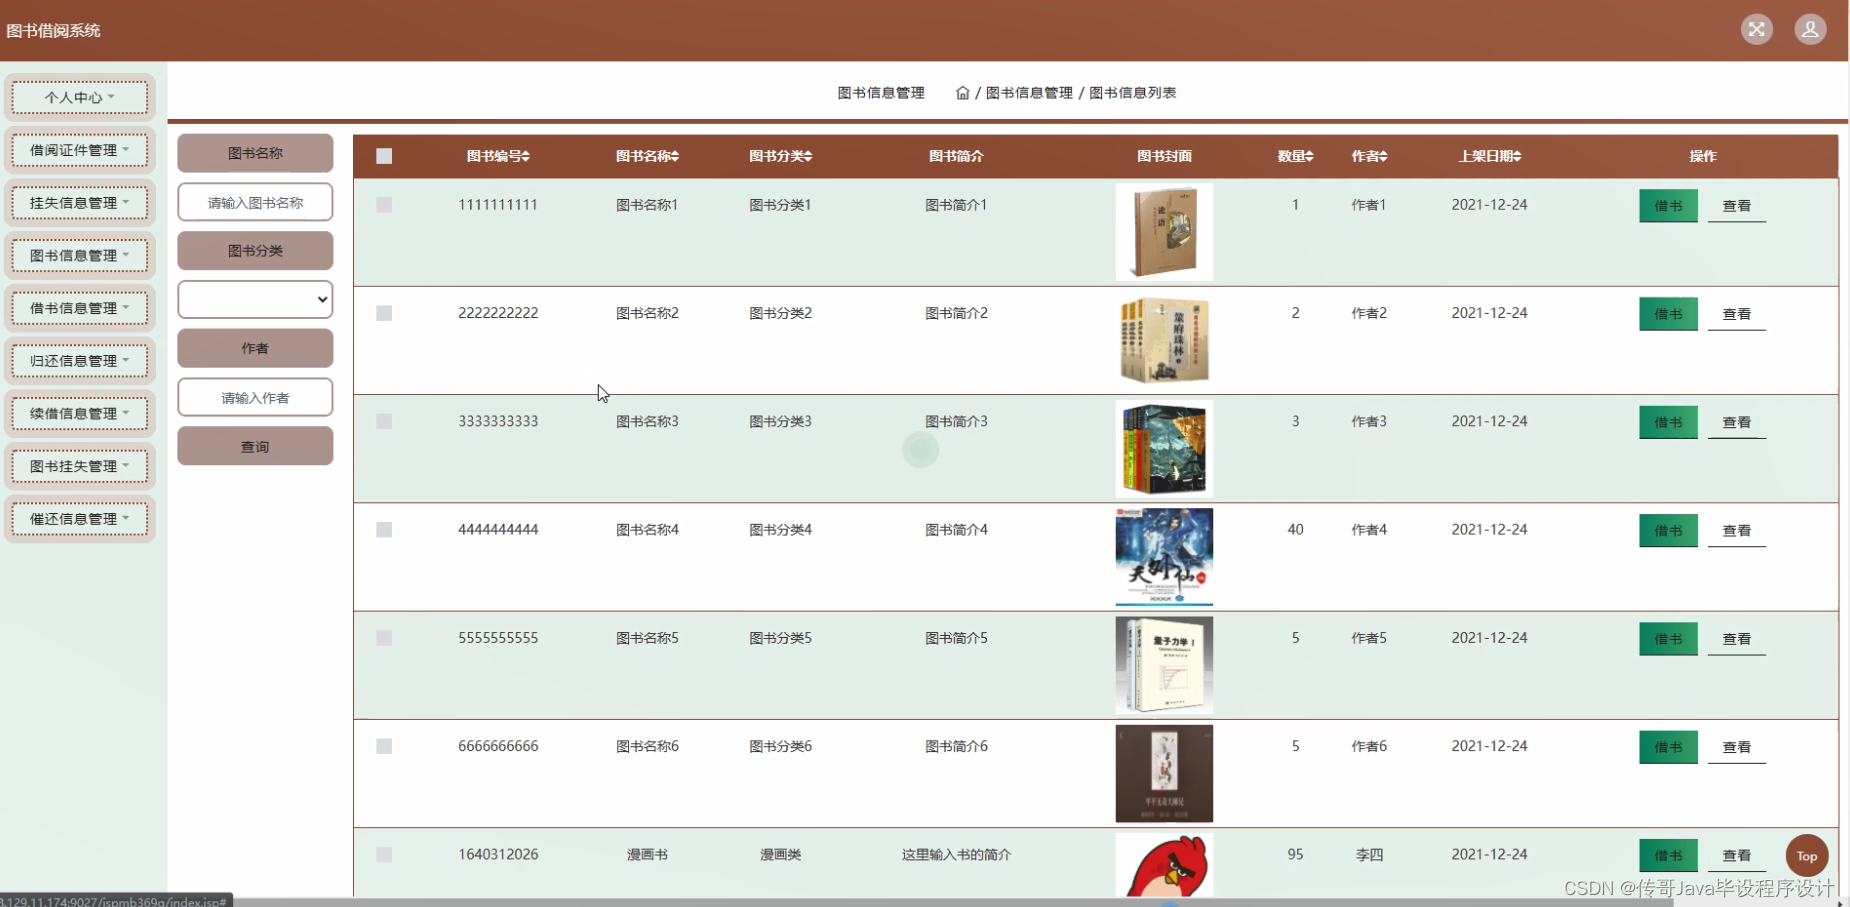The height and width of the screenshot is (907, 1850).
Task: Sort the table by 图书编号 column arrows
Action: tap(527, 156)
